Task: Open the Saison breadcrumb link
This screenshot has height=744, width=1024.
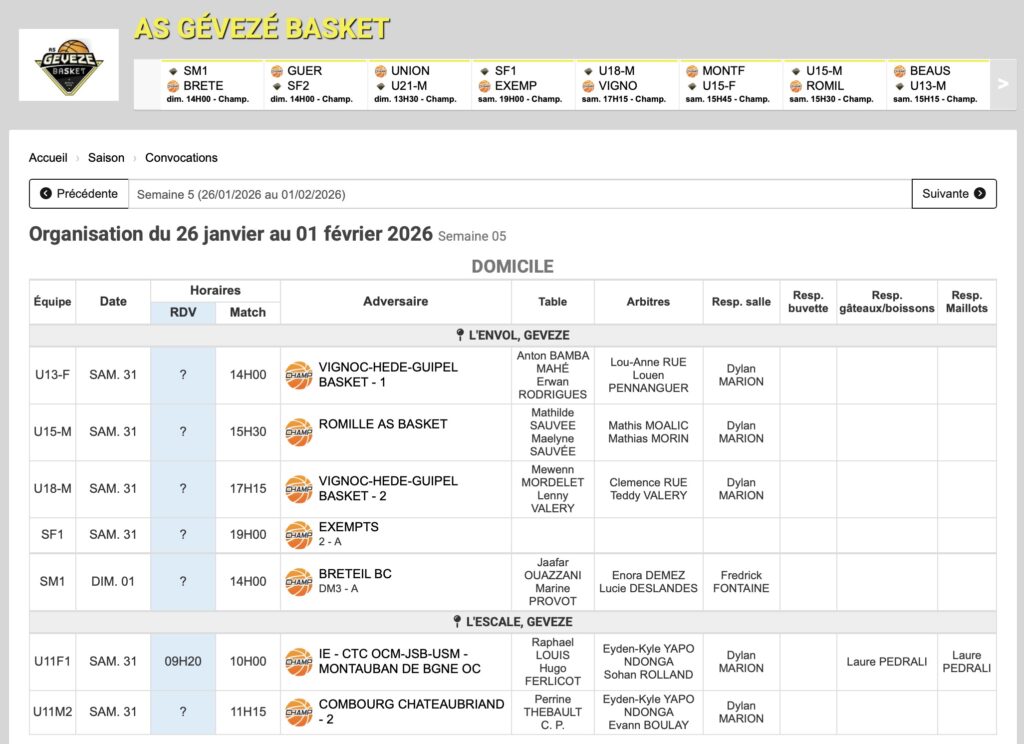Action: click(x=106, y=158)
